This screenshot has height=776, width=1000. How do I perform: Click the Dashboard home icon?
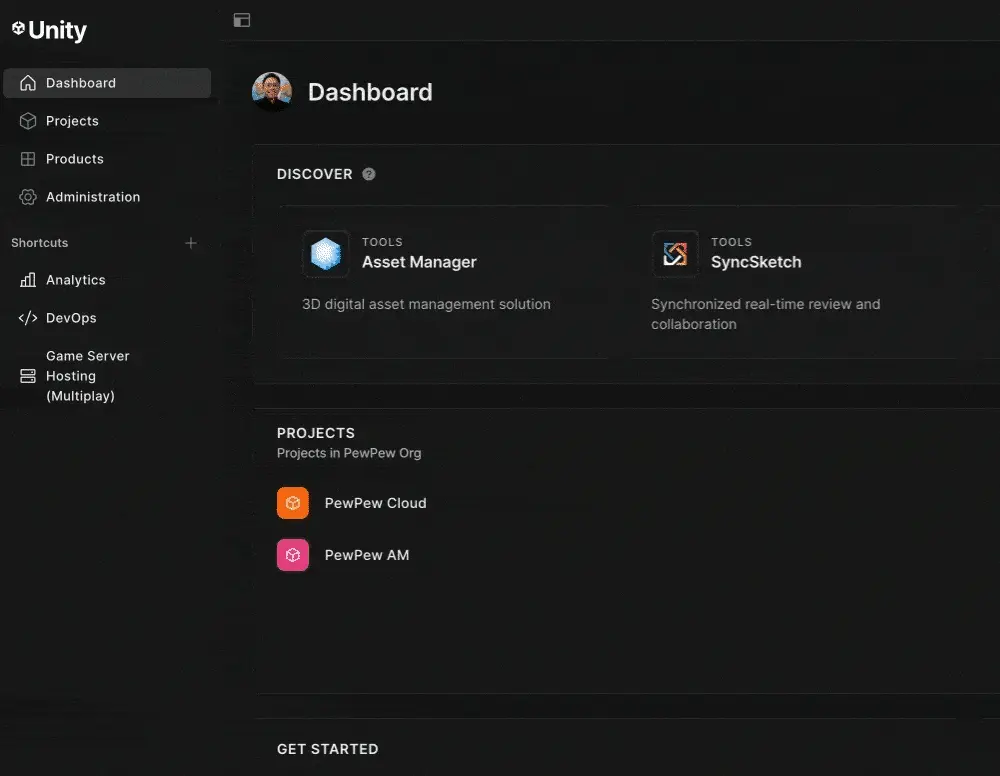tap(27, 82)
